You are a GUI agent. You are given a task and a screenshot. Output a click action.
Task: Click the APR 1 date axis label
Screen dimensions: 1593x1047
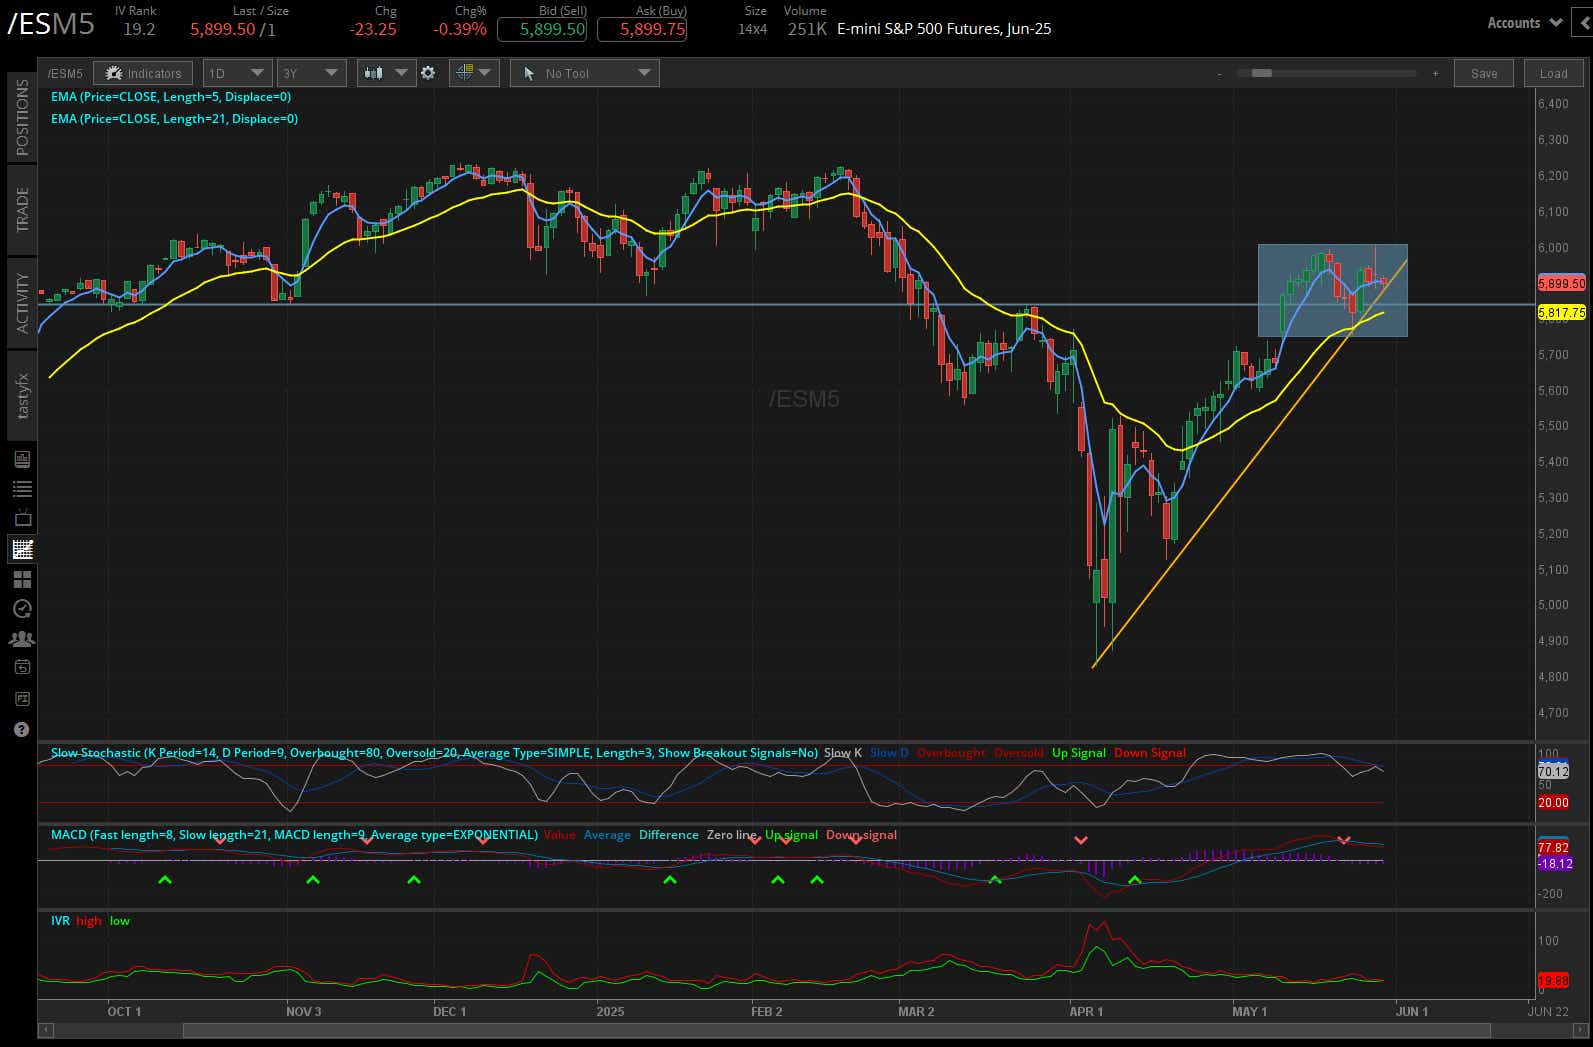[1086, 1011]
